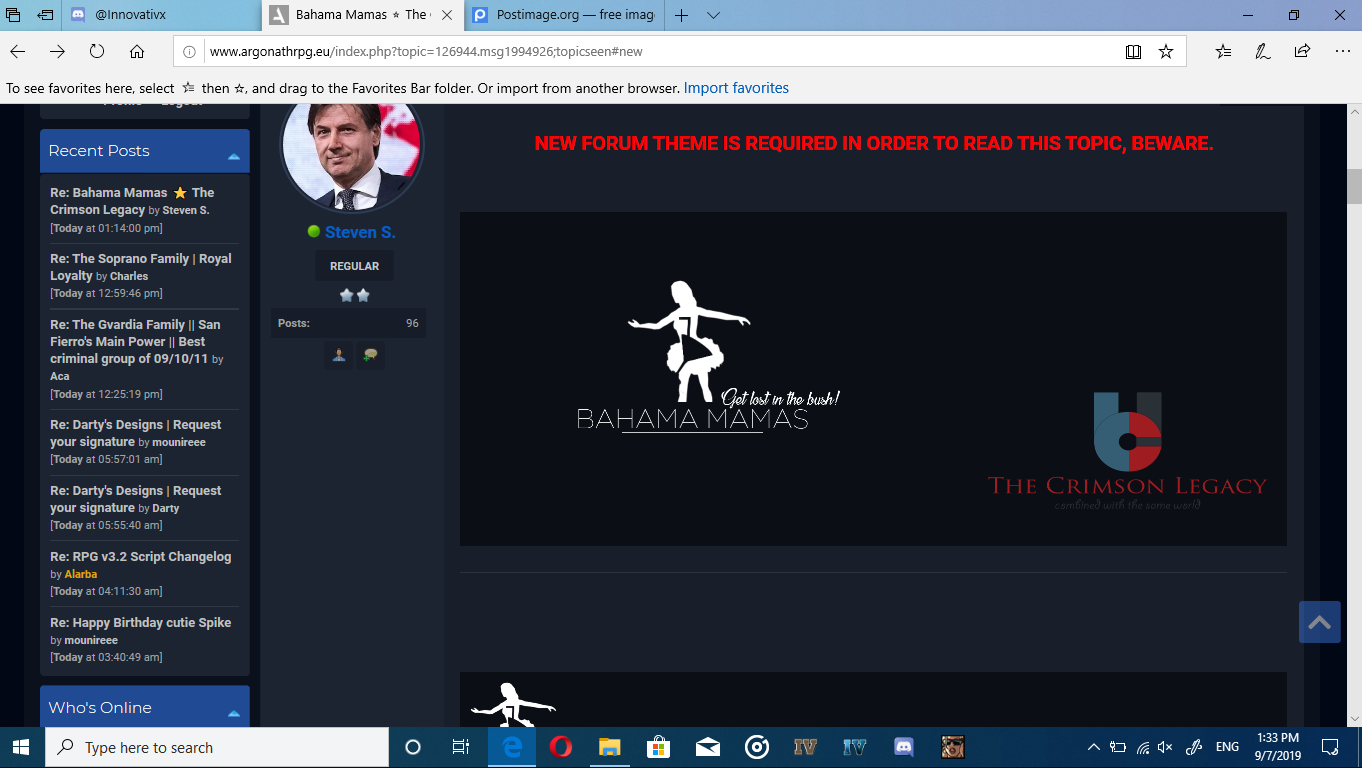Close the Bahama Mamas tab

pyautogui.click(x=445, y=15)
